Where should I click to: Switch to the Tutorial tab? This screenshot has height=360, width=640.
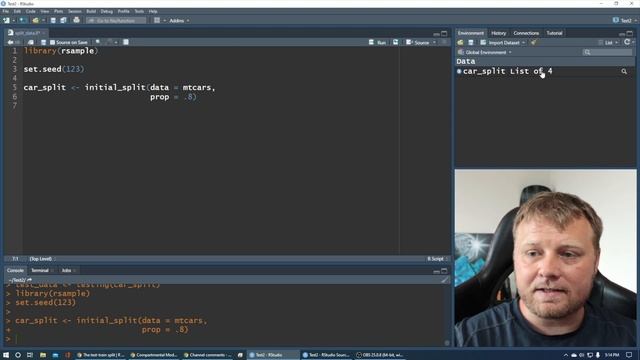click(x=554, y=33)
